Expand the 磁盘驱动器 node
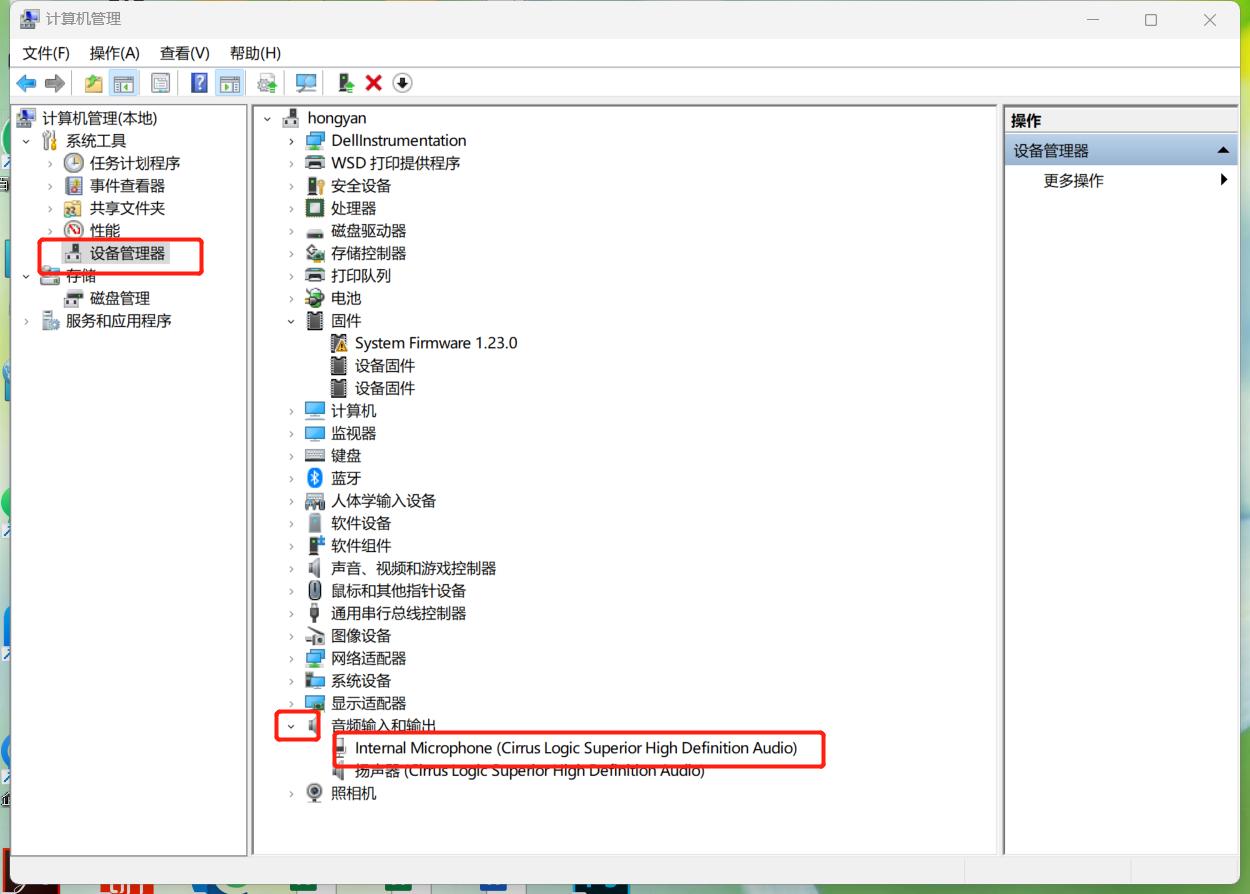1250x894 pixels. 291,231
